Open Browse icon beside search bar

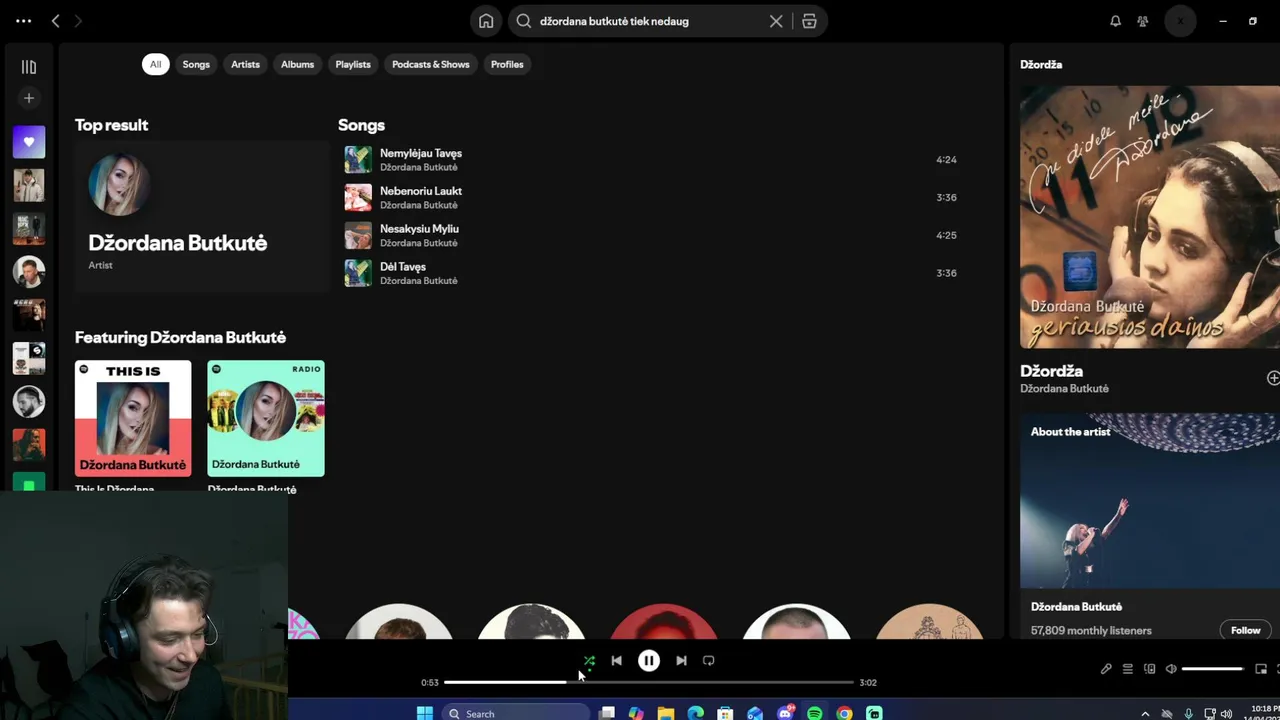tap(809, 21)
